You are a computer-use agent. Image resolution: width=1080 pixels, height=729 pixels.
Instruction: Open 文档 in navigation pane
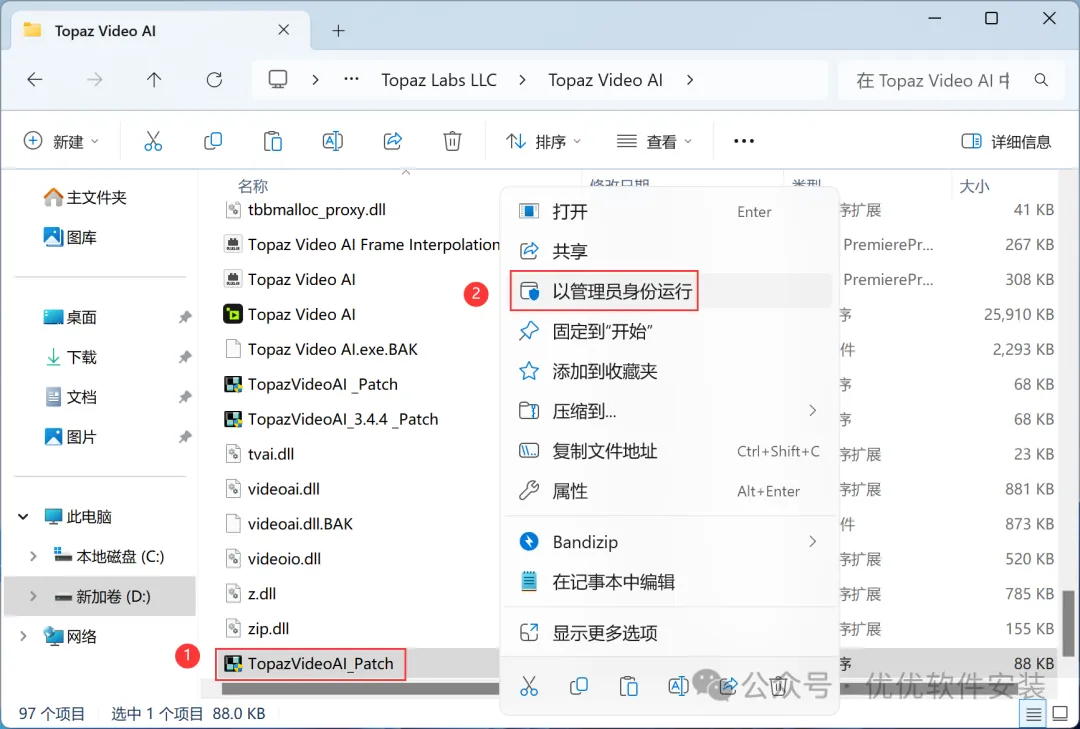71,397
